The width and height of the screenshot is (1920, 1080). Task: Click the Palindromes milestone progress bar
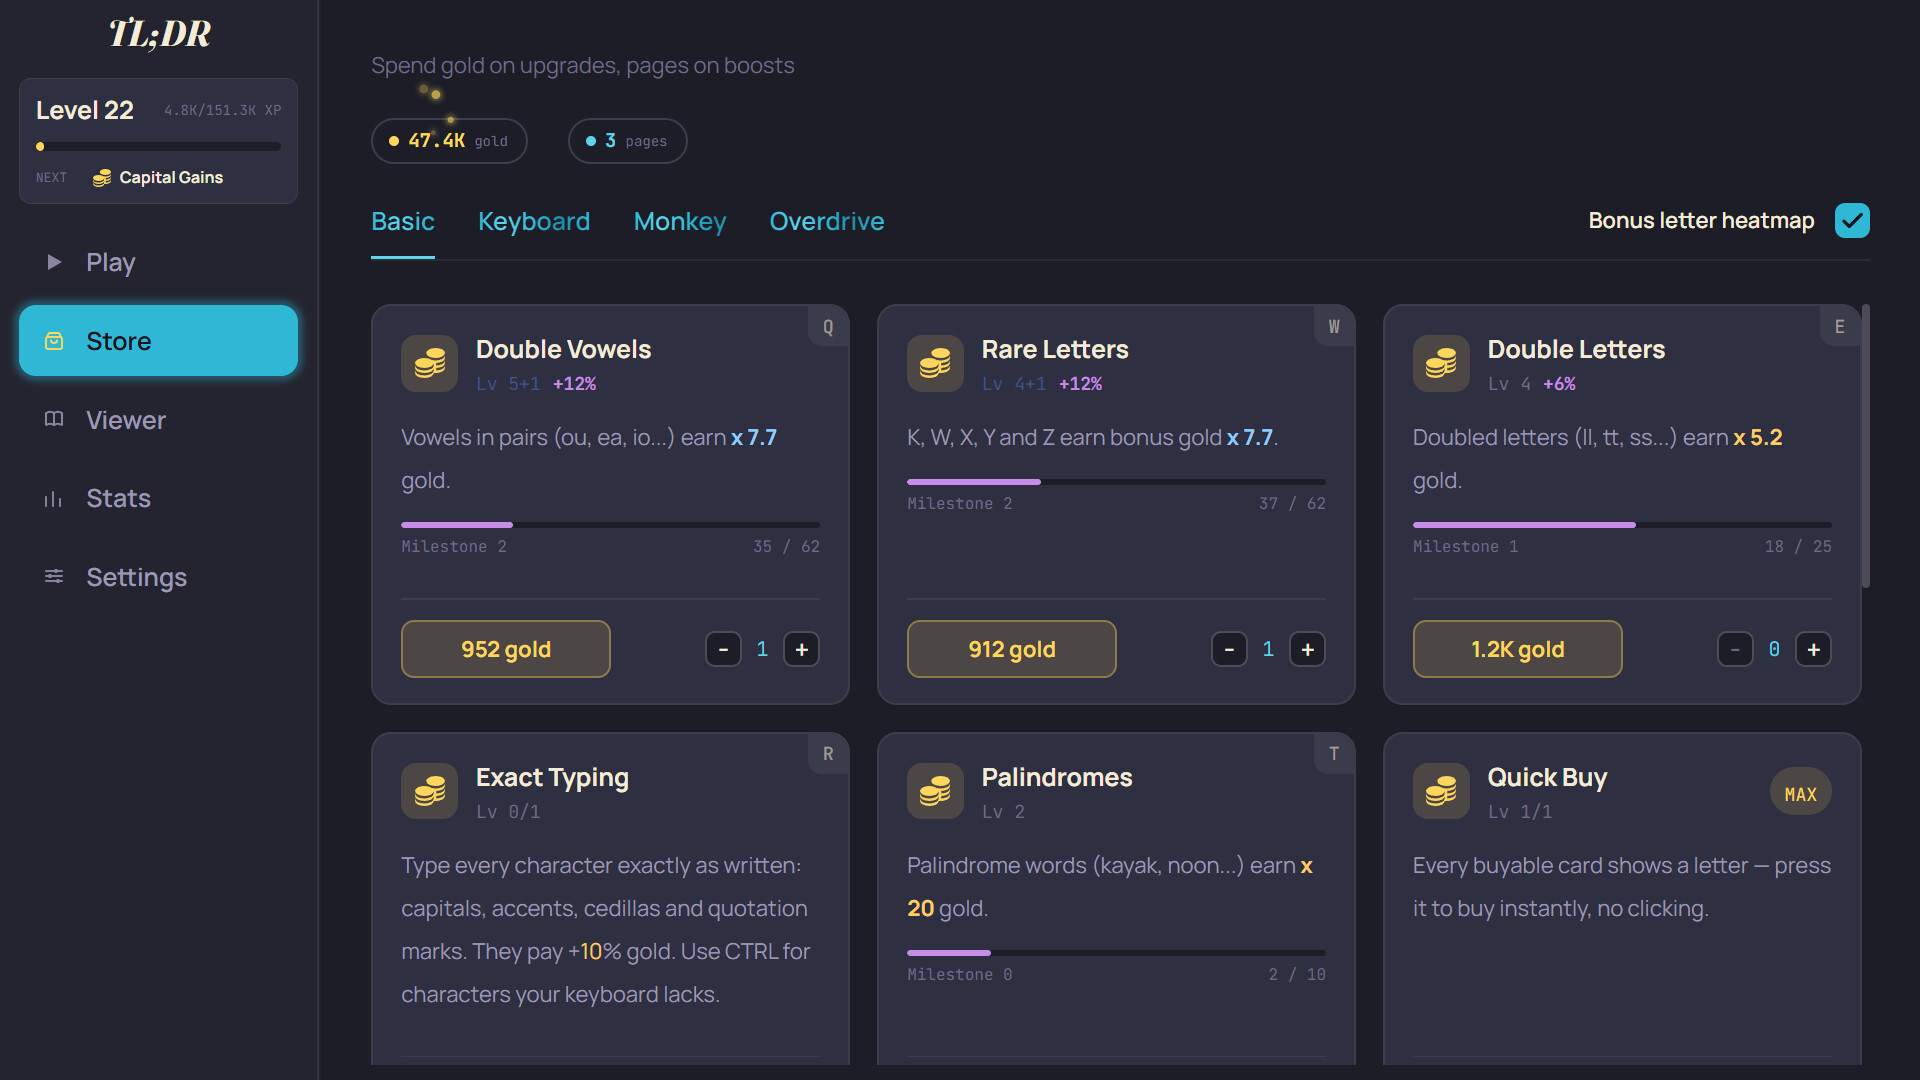(1116, 952)
